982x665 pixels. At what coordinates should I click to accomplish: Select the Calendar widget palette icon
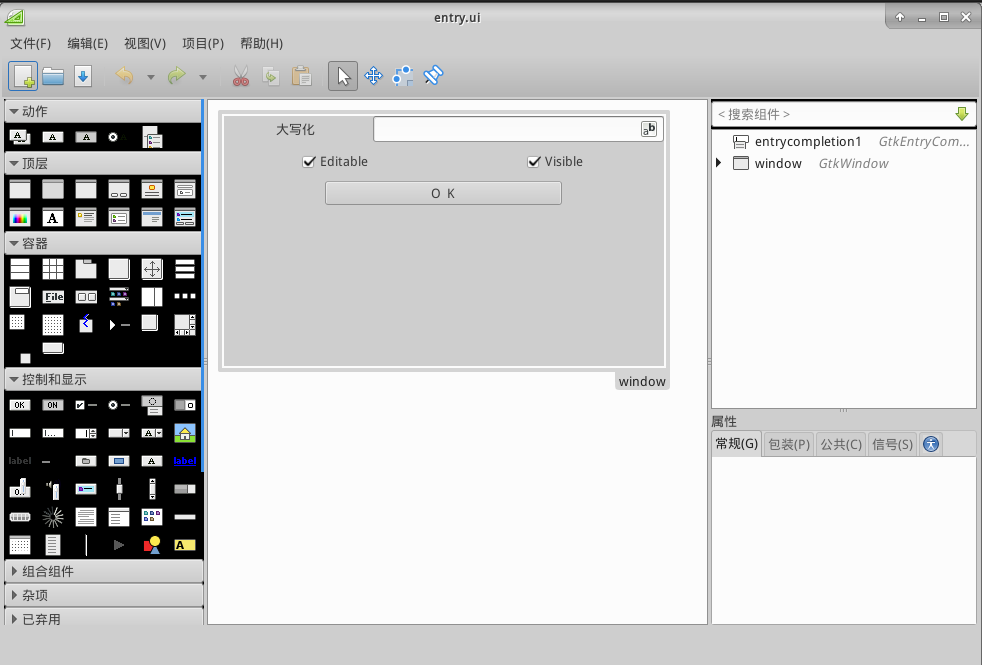(x=20, y=545)
